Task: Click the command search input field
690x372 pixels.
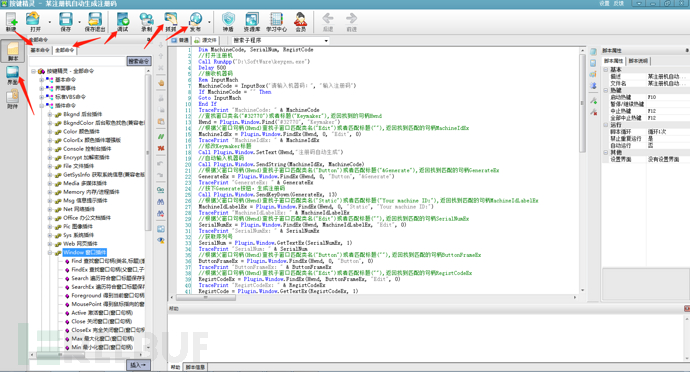Action: [x=78, y=61]
